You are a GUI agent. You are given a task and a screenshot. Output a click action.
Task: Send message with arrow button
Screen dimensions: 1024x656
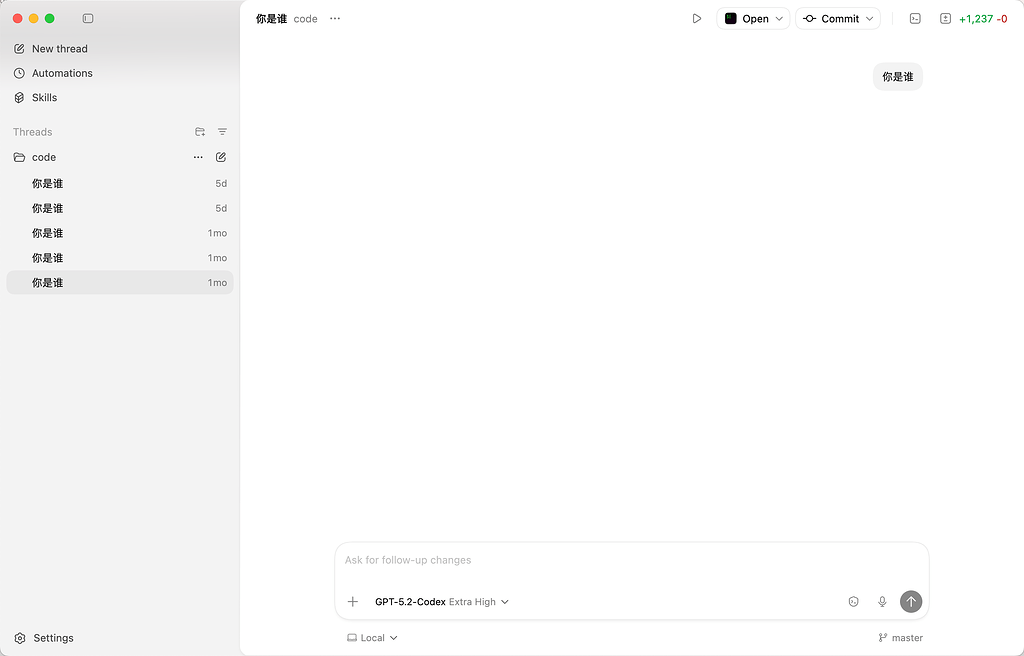pos(910,602)
